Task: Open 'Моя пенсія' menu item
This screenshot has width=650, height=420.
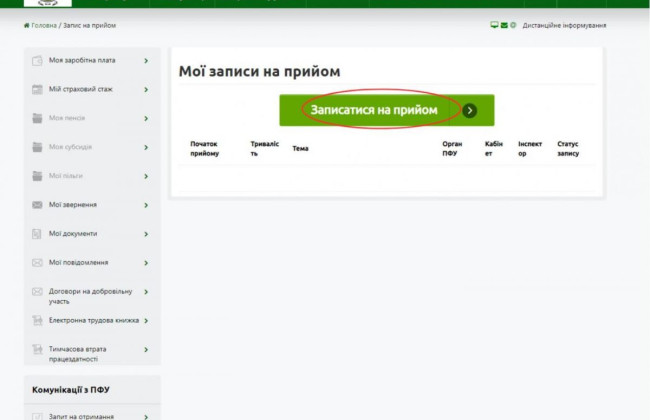Action: [67, 118]
